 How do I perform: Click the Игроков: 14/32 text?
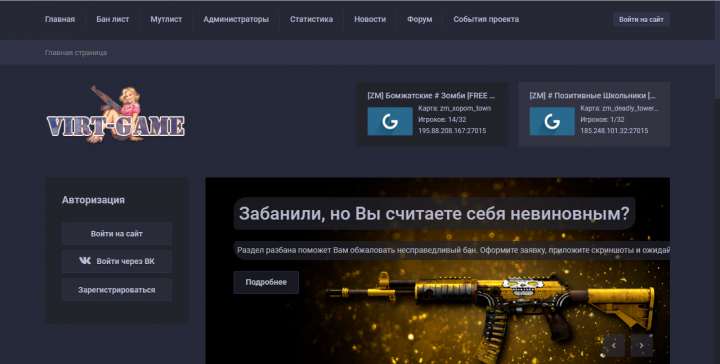click(442, 120)
